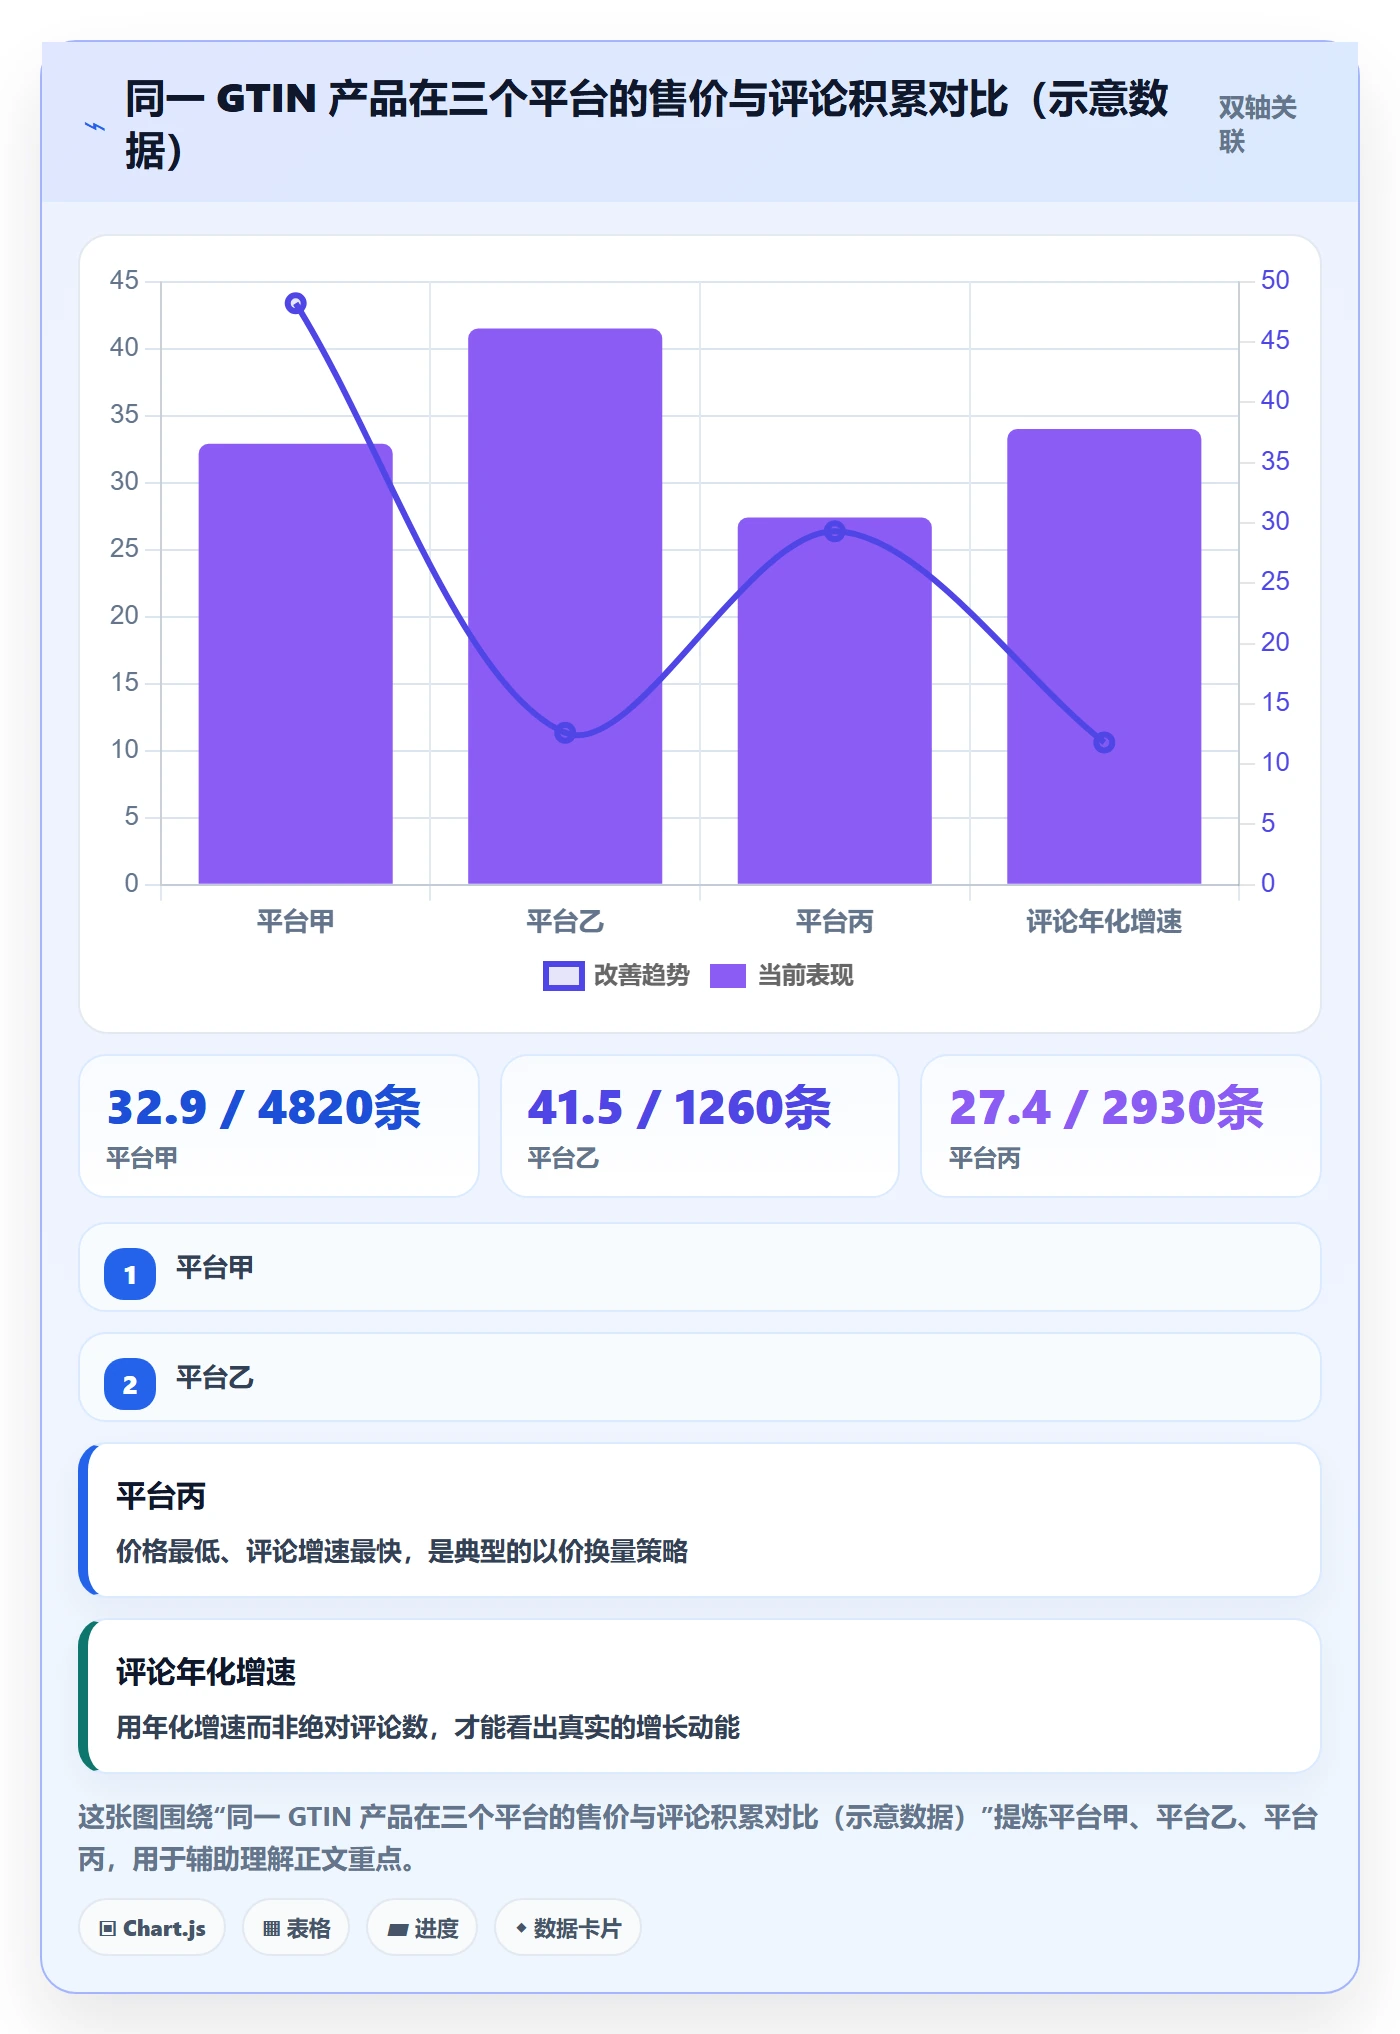Image resolution: width=1400 pixels, height=2034 pixels.
Task: Click the chart title heading text
Action: [x=646, y=125]
